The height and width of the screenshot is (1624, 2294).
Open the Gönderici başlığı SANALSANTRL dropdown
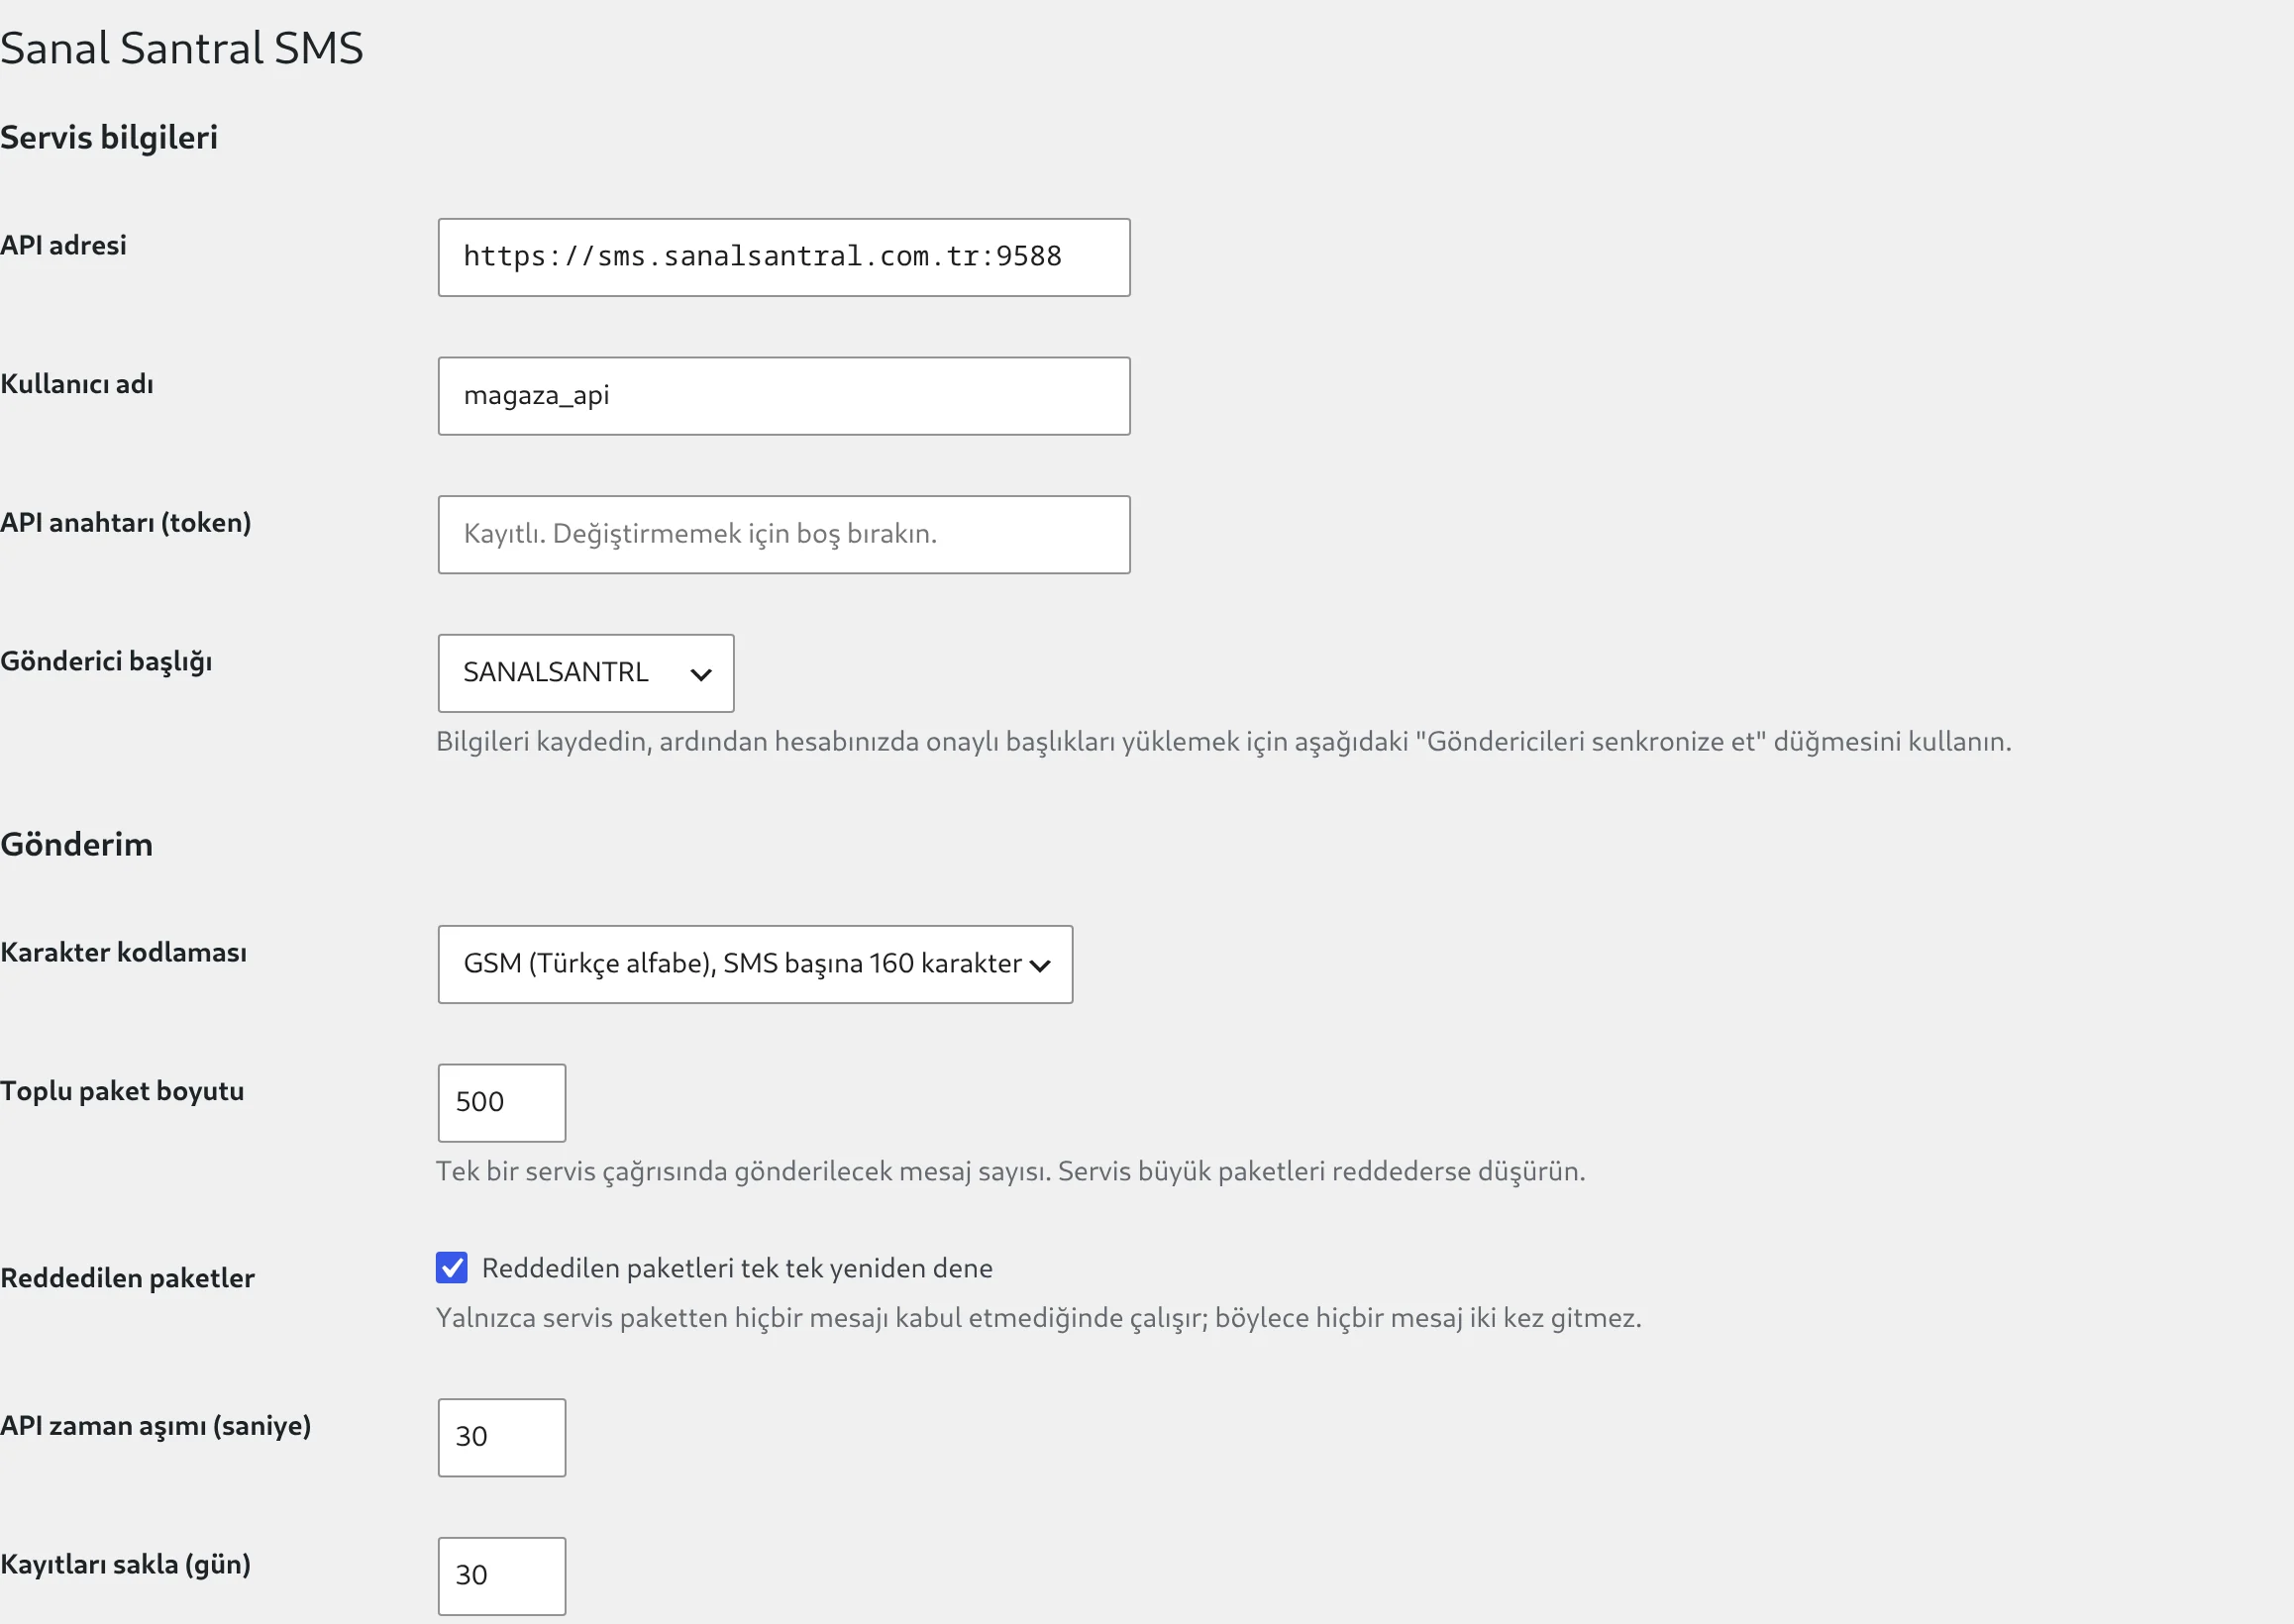(x=586, y=673)
